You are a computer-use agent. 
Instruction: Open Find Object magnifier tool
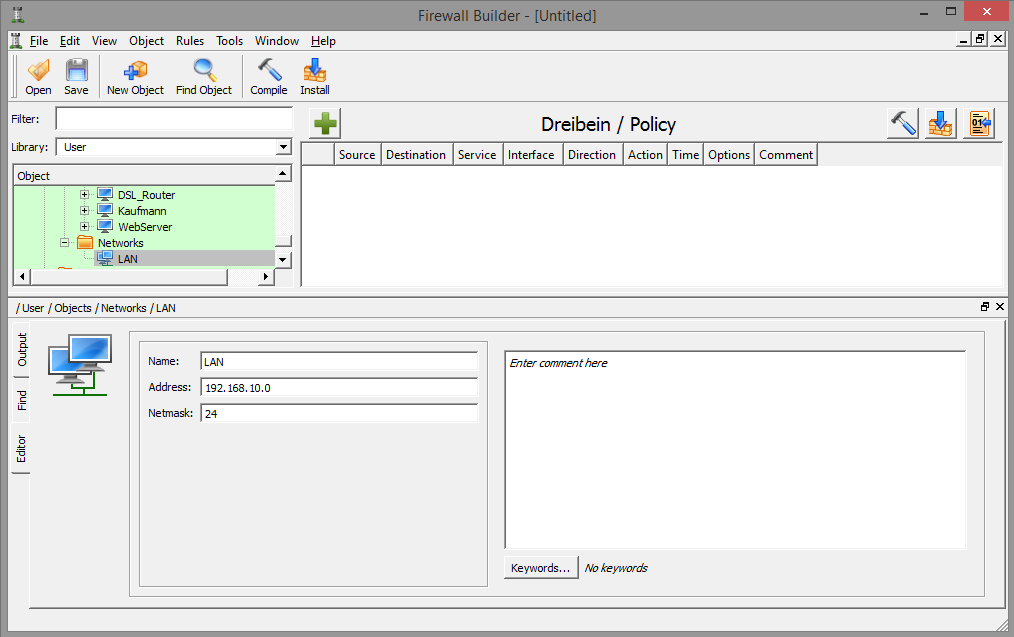204,76
